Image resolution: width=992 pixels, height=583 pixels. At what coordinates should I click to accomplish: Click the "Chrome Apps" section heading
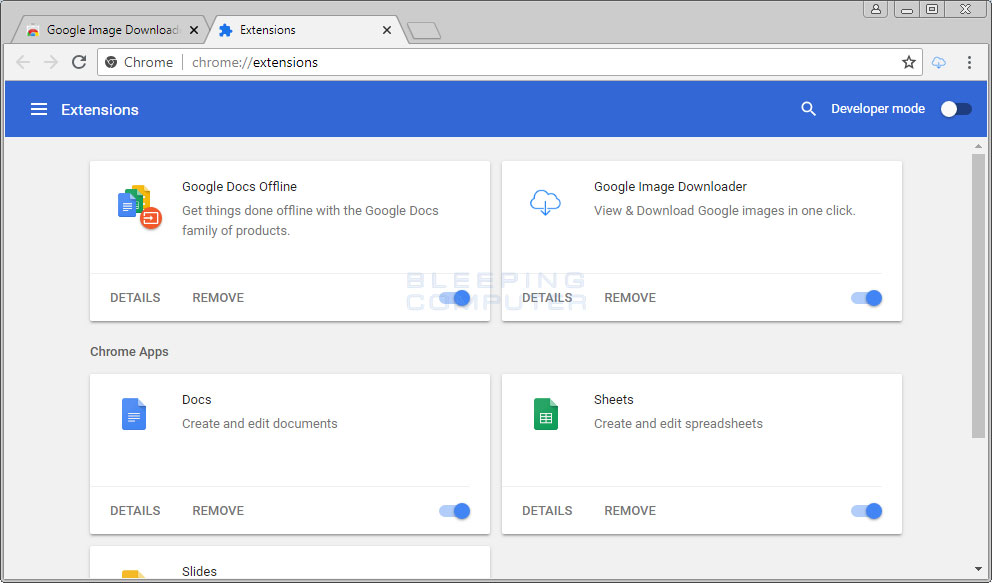pos(129,352)
